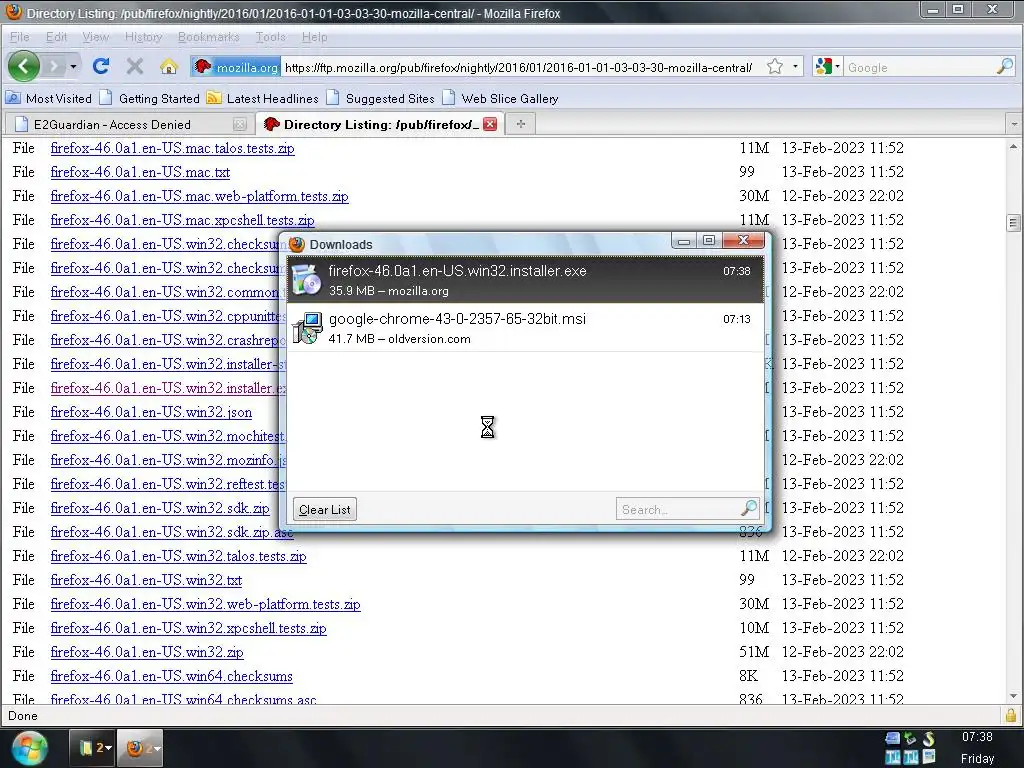Screen dimensions: 1024x768
Task: Select firefox-46.0a1.en-US.win32.installer.exe download entry
Action: click(x=525, y=280)
